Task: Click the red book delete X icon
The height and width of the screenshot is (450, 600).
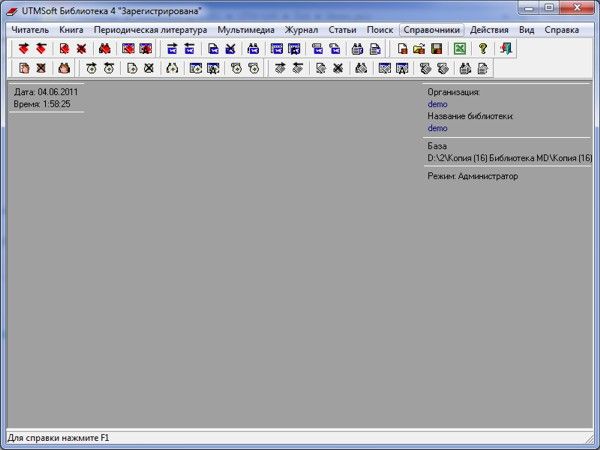Action: [81, 49]
